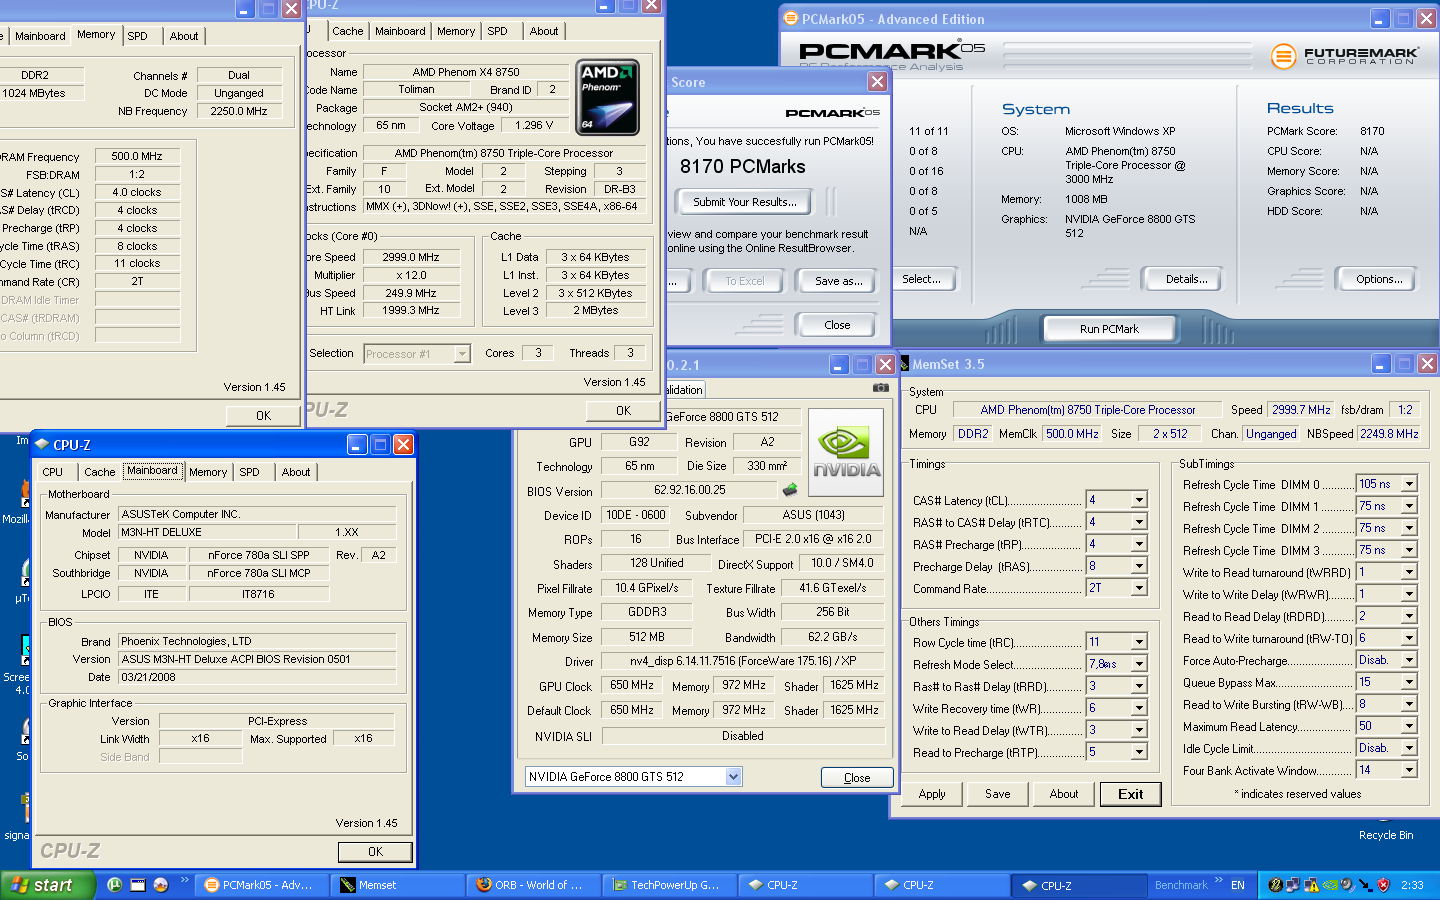Screen dimensions: 1440x900
Task: Click Details... in PCMark05 System section
Action: click(x=1186, y=279)
